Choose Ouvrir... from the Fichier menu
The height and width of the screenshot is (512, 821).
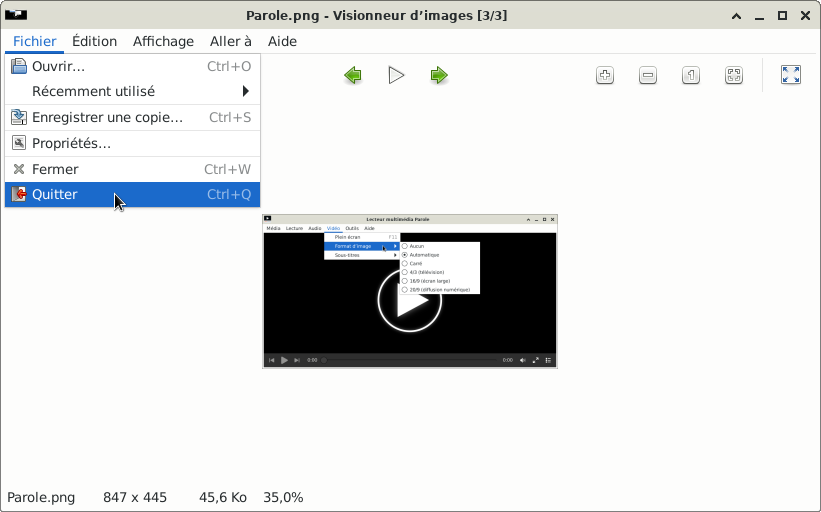coord(132,66)
